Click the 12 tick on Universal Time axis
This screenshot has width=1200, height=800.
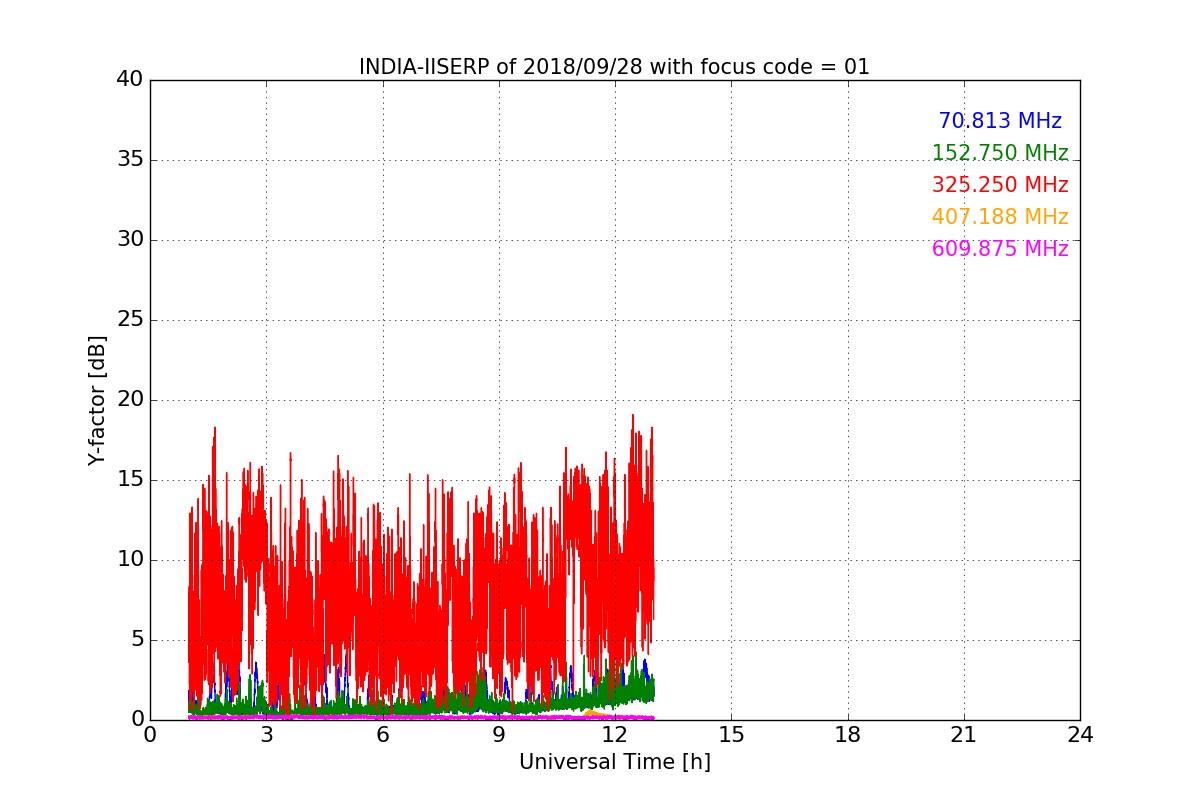(615, 735)
